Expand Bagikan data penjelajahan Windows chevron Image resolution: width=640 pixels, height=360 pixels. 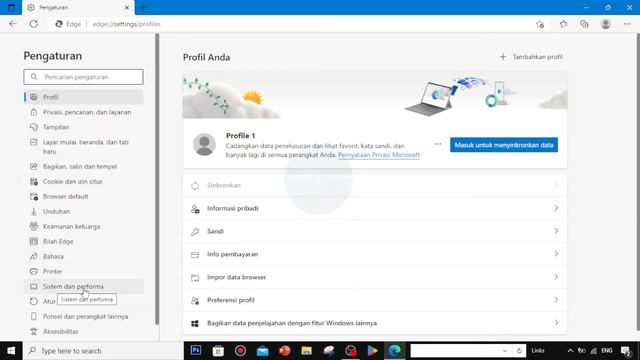point(556,323)
